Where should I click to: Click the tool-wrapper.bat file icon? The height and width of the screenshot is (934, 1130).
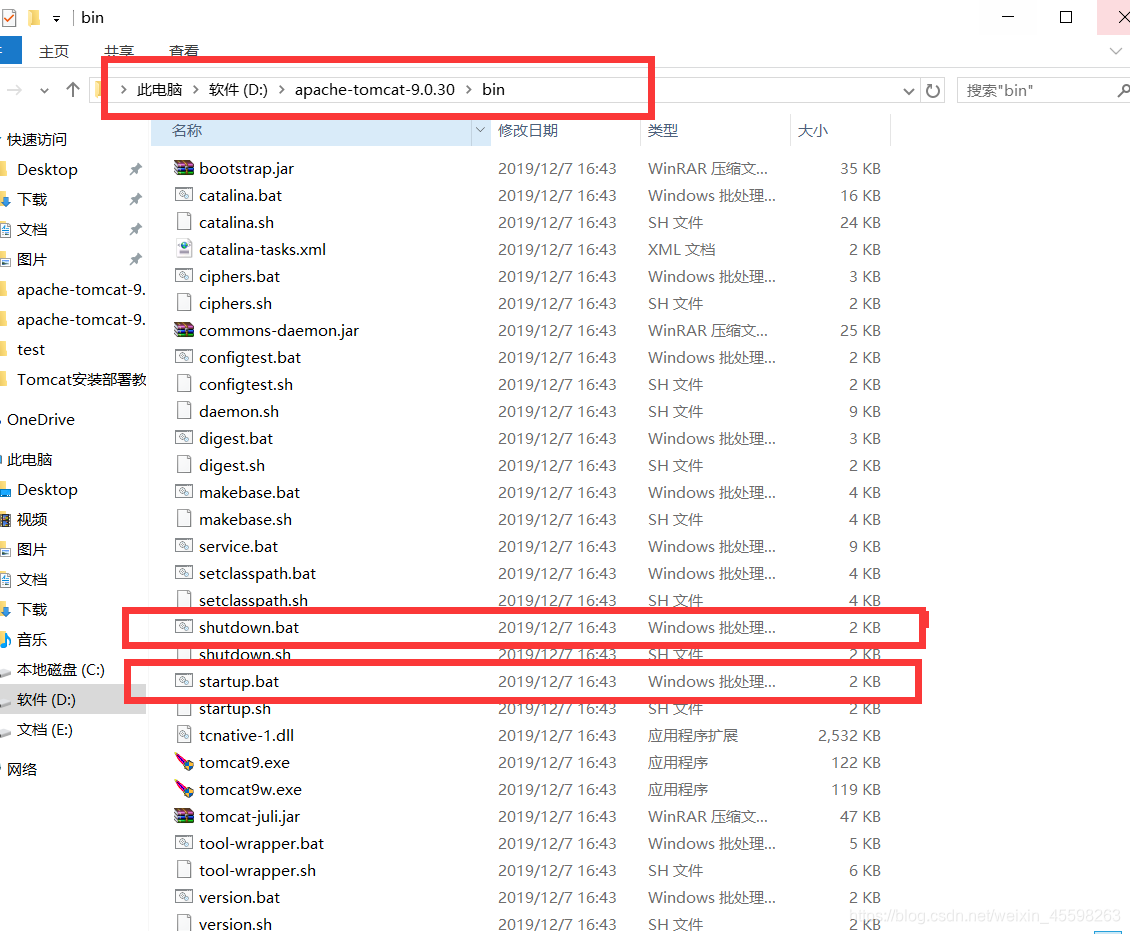click(184, 842)
